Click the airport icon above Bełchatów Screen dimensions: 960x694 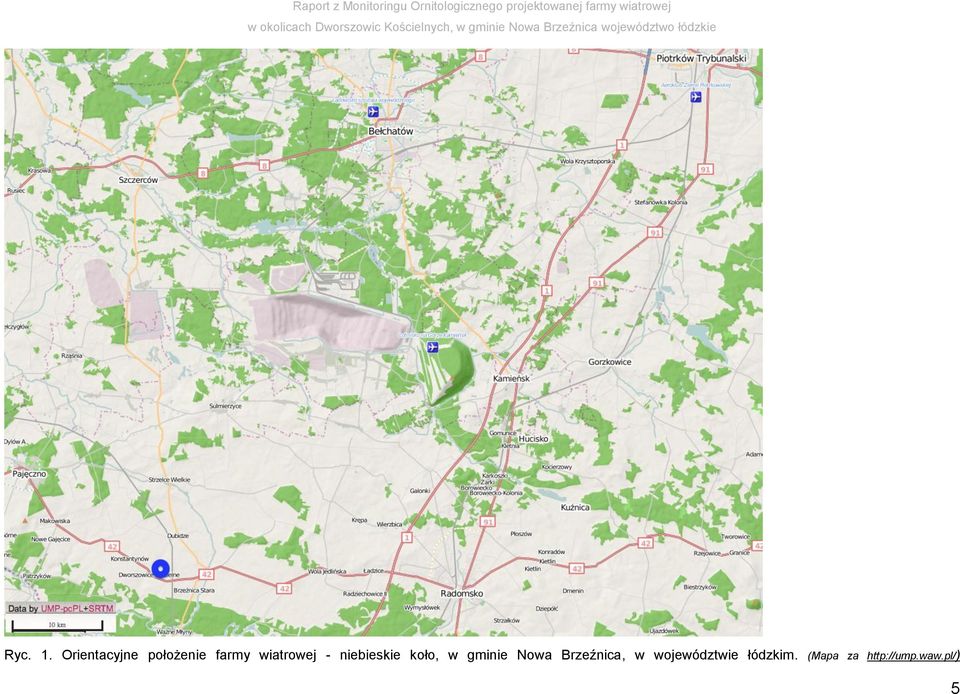[373, 111]
